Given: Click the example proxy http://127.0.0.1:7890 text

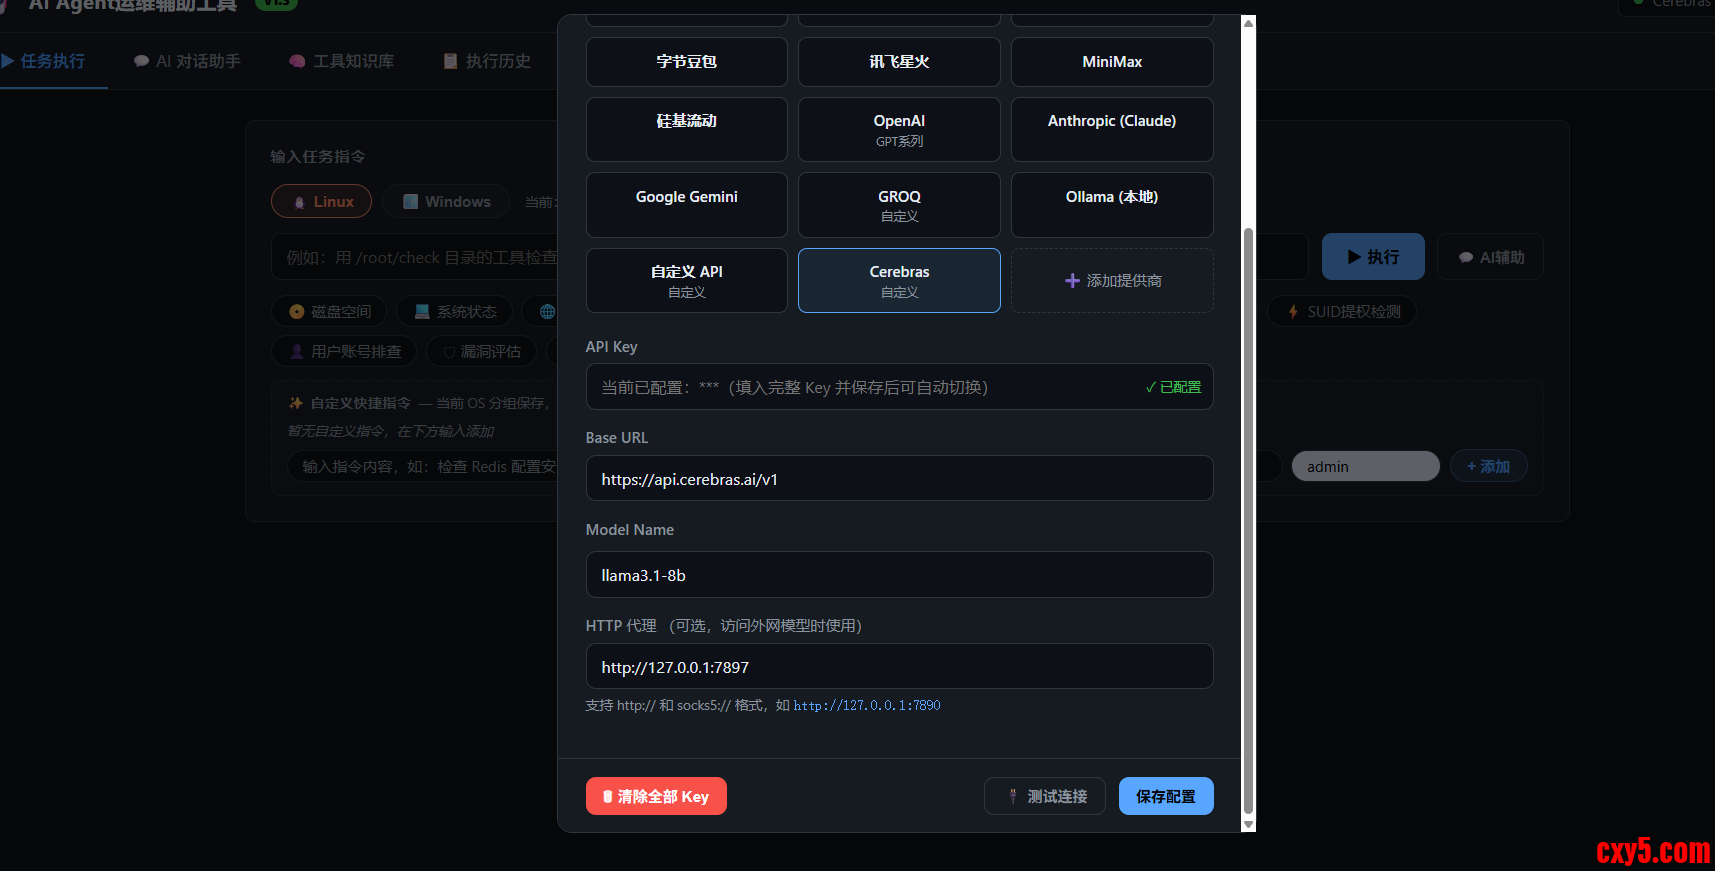Looking at the screenshot, I should pyautogui.click(x=867, y=705).
